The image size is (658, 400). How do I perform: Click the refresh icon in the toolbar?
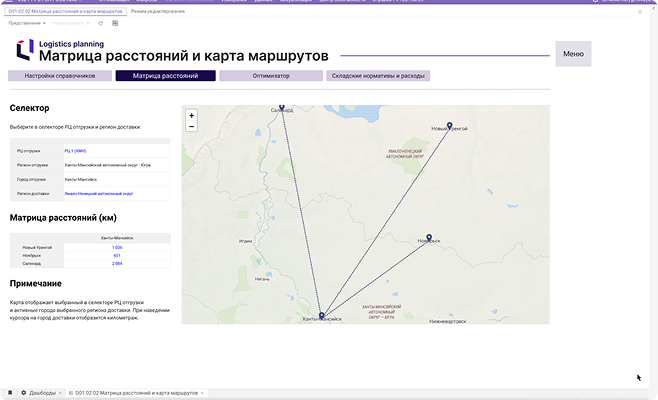[101, 22]
